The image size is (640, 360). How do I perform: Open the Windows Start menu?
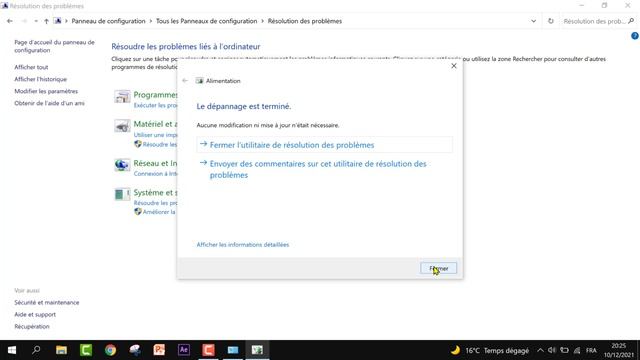click(12, 350)
